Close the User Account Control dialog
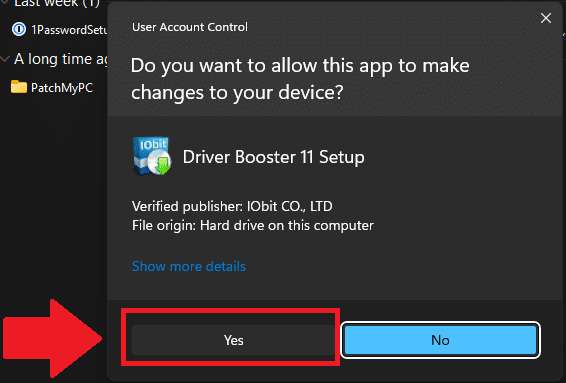This screenshot has width=566, height=383. point(546,18)
